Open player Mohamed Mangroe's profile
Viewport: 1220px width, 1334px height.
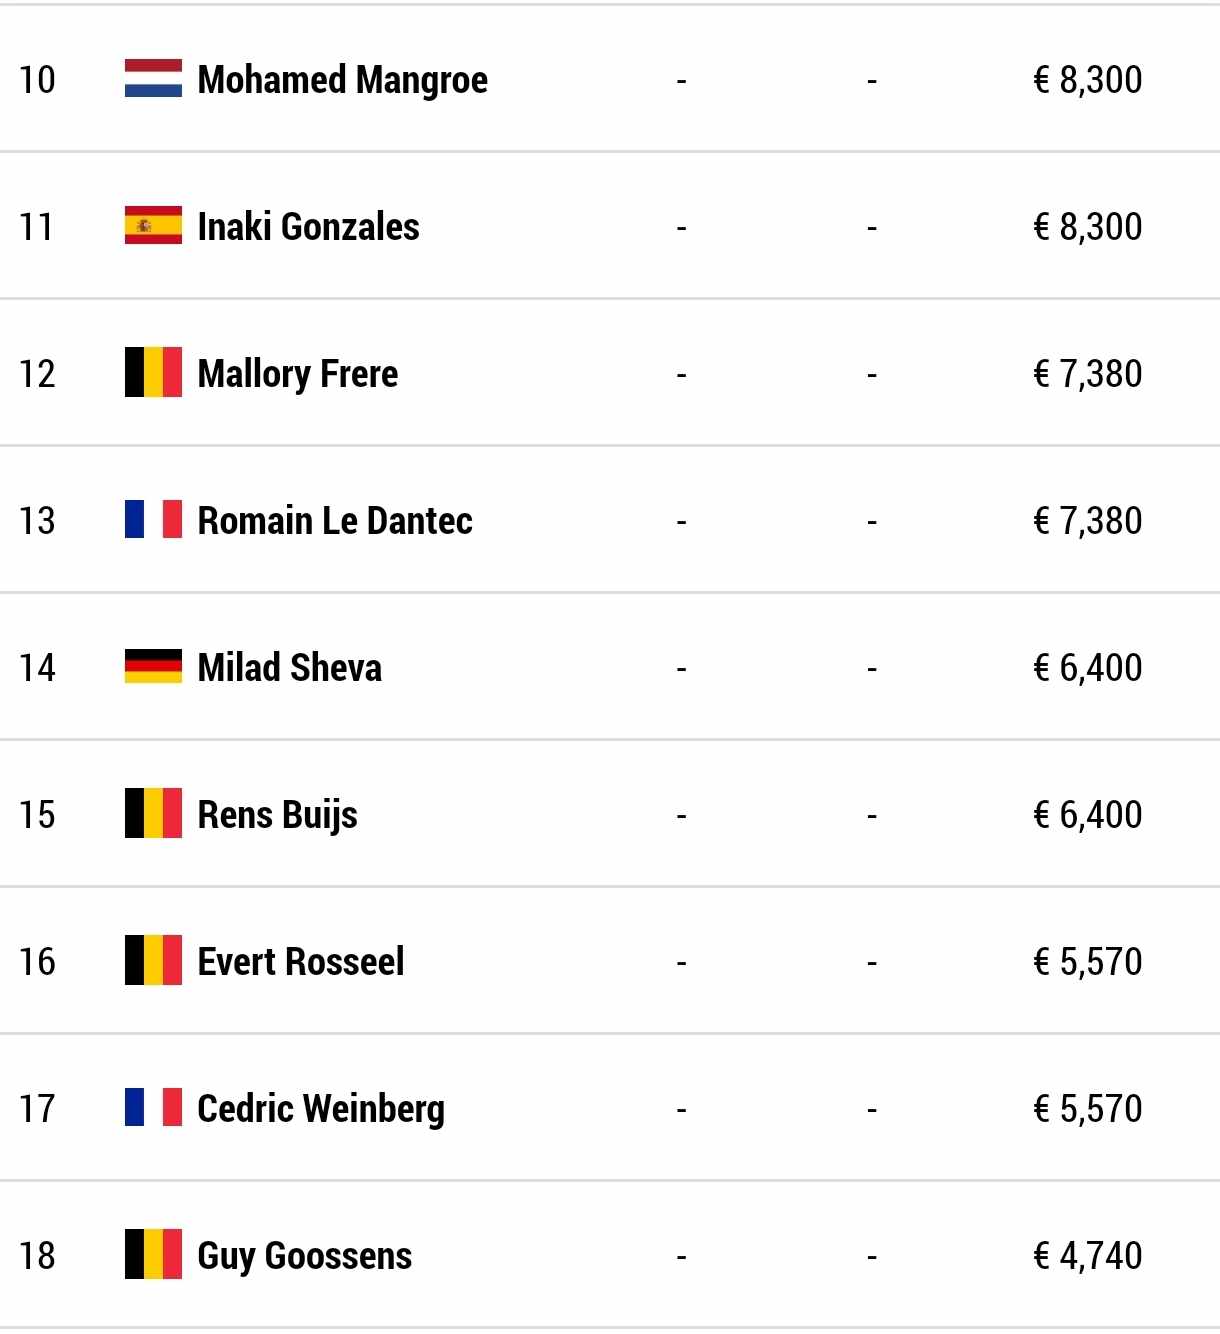343,81
